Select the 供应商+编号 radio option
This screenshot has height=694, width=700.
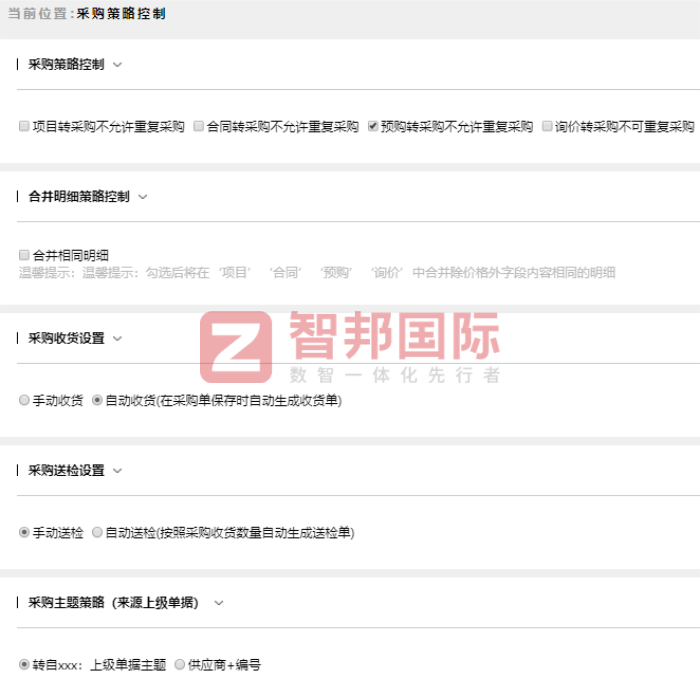click(180, 664)
